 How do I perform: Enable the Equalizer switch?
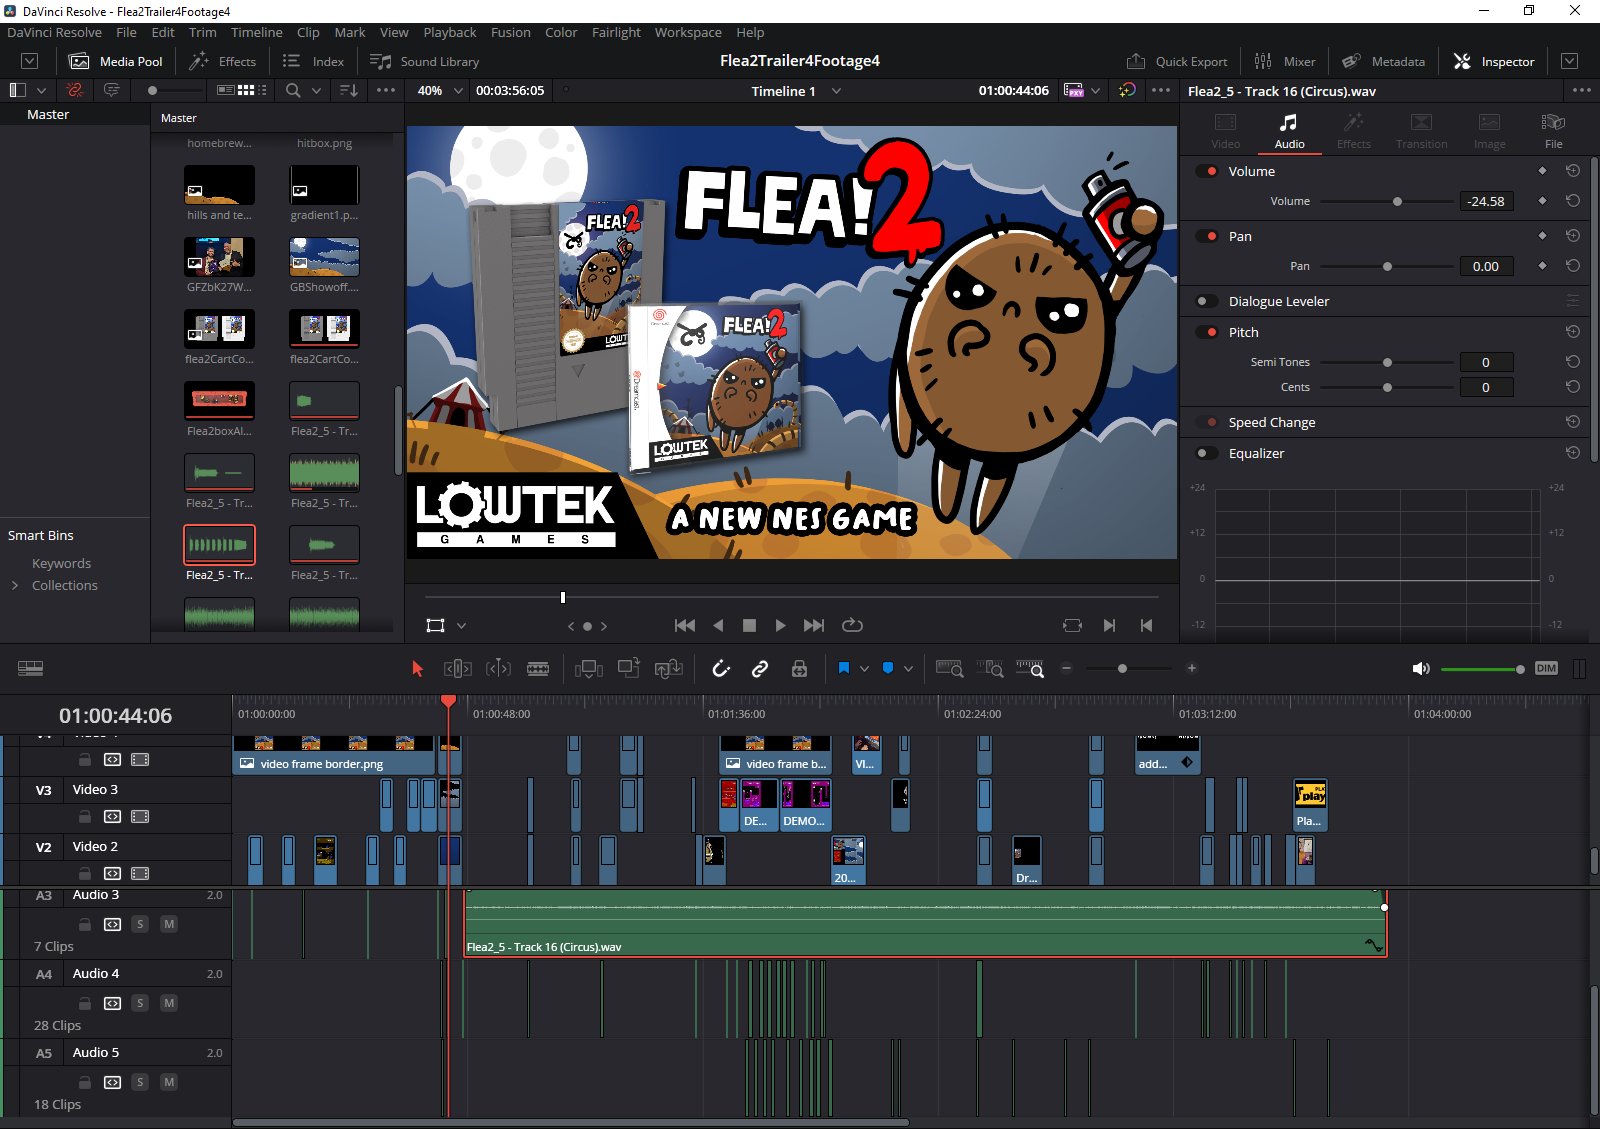tap(1207, 453)
